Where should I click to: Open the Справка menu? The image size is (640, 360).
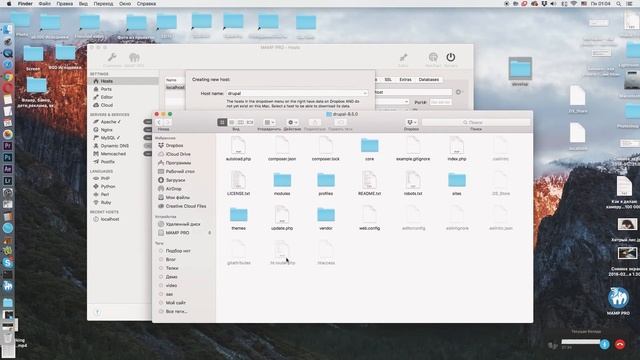click(x=146, y=4)
